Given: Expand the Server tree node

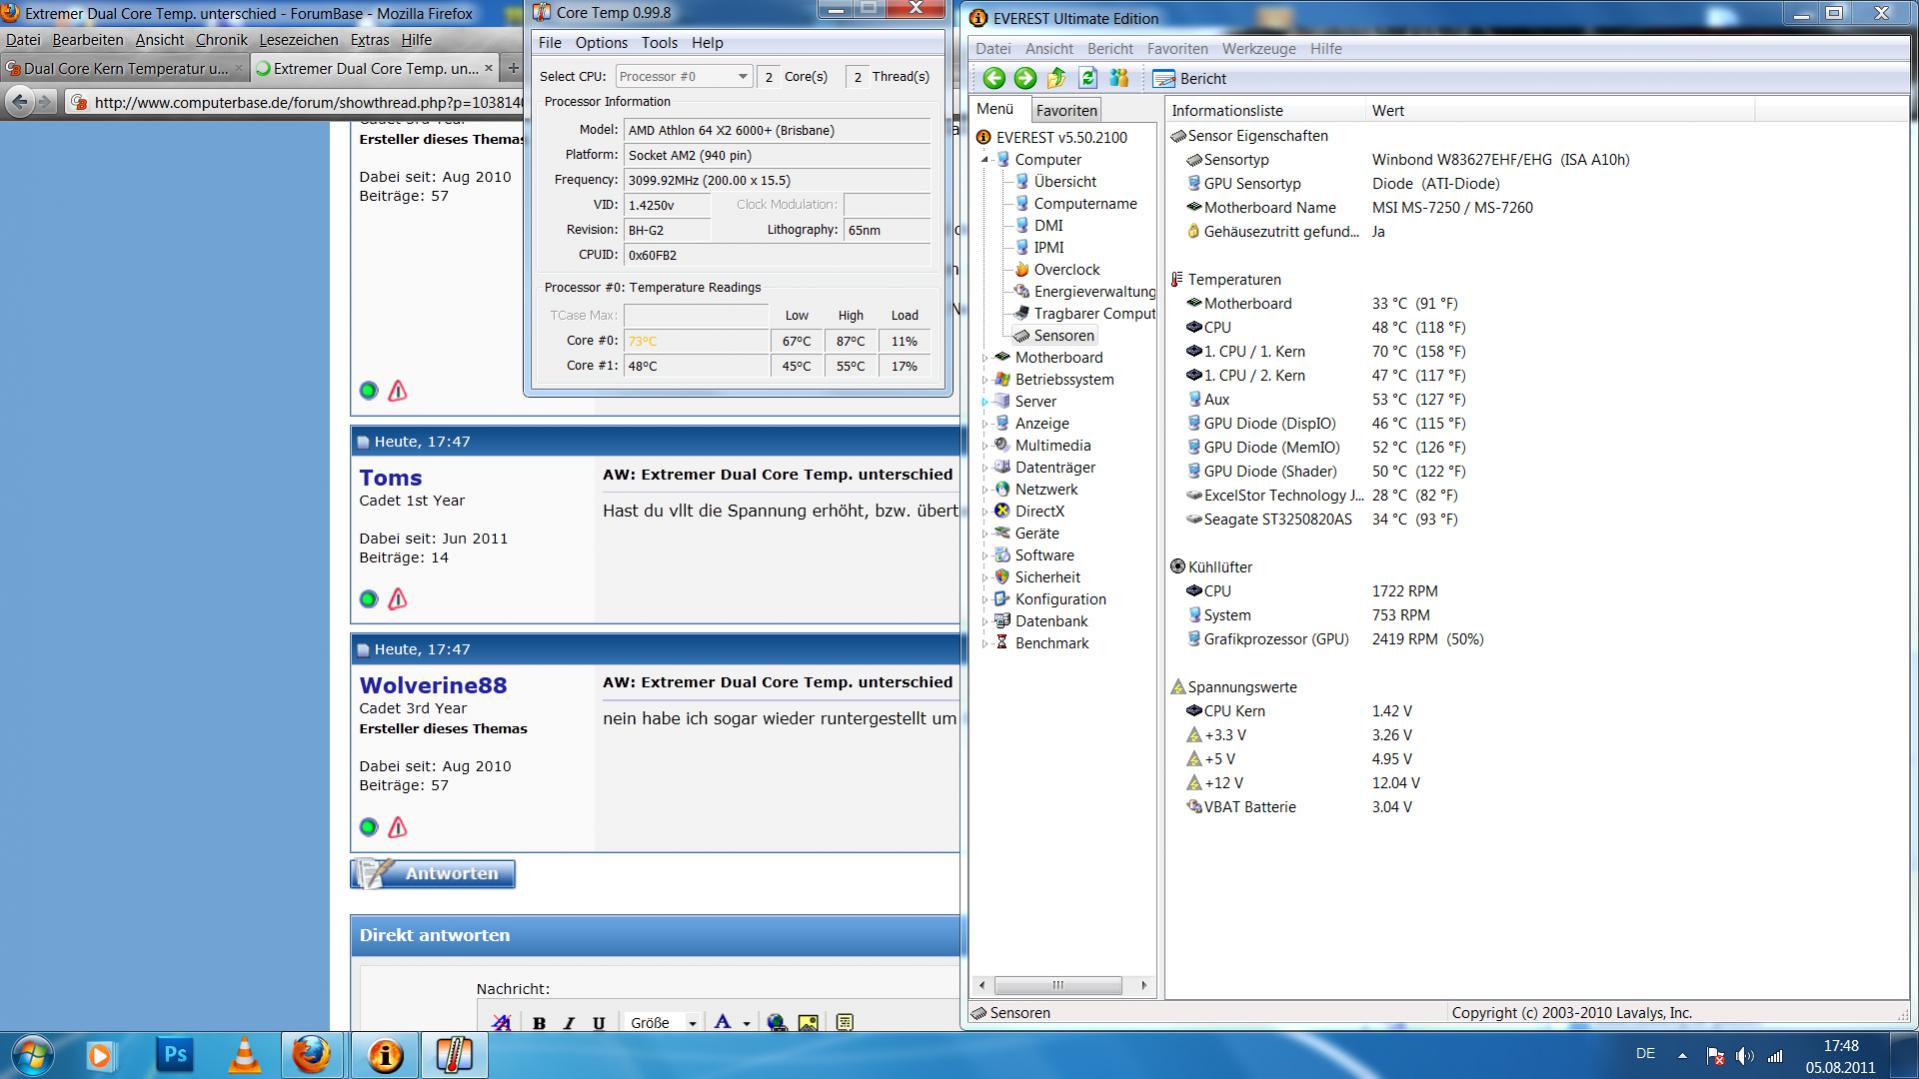Looking at the screenshot, I should (x=984, y=401).
